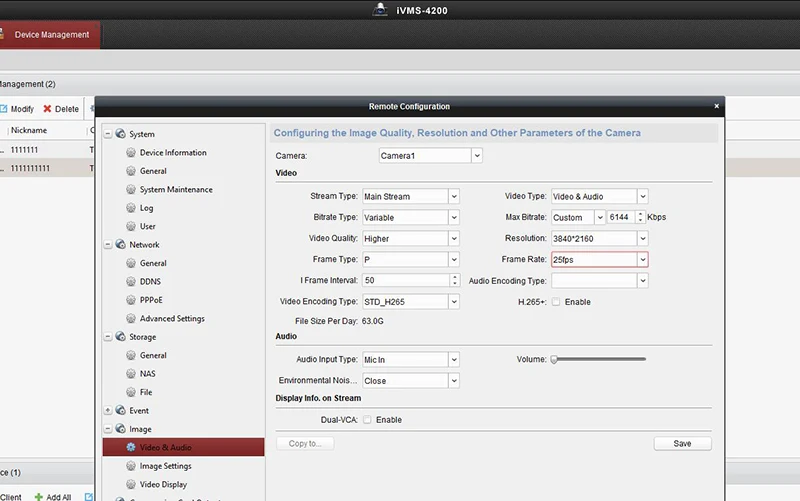Switch to the Device Management tab
800x501 pixels.
pos(49,35)
